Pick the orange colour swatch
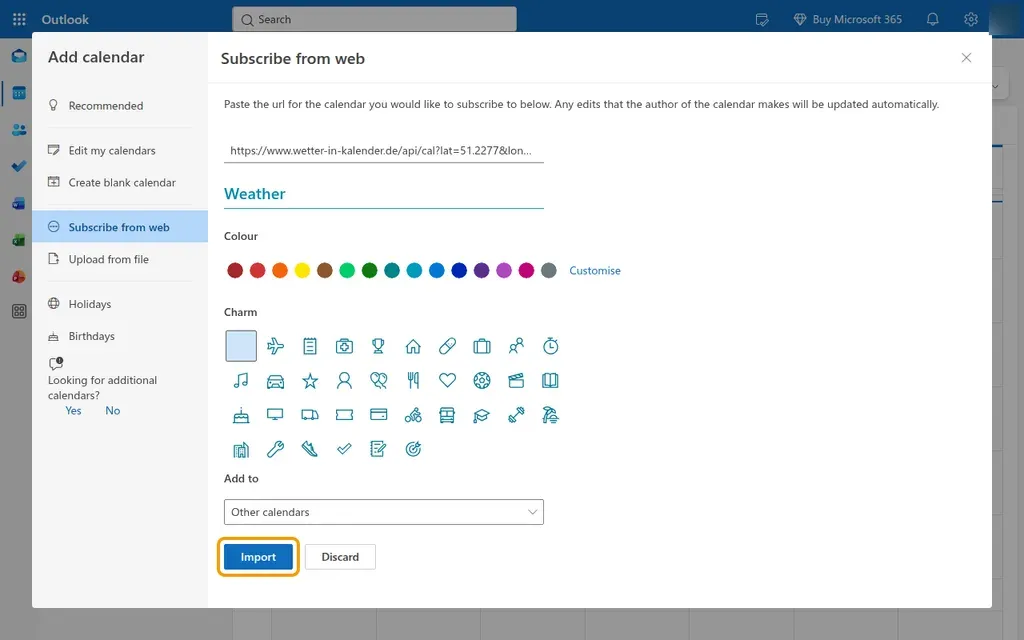This screenshot has height=640, width=1024. click(x=280, y=270)
